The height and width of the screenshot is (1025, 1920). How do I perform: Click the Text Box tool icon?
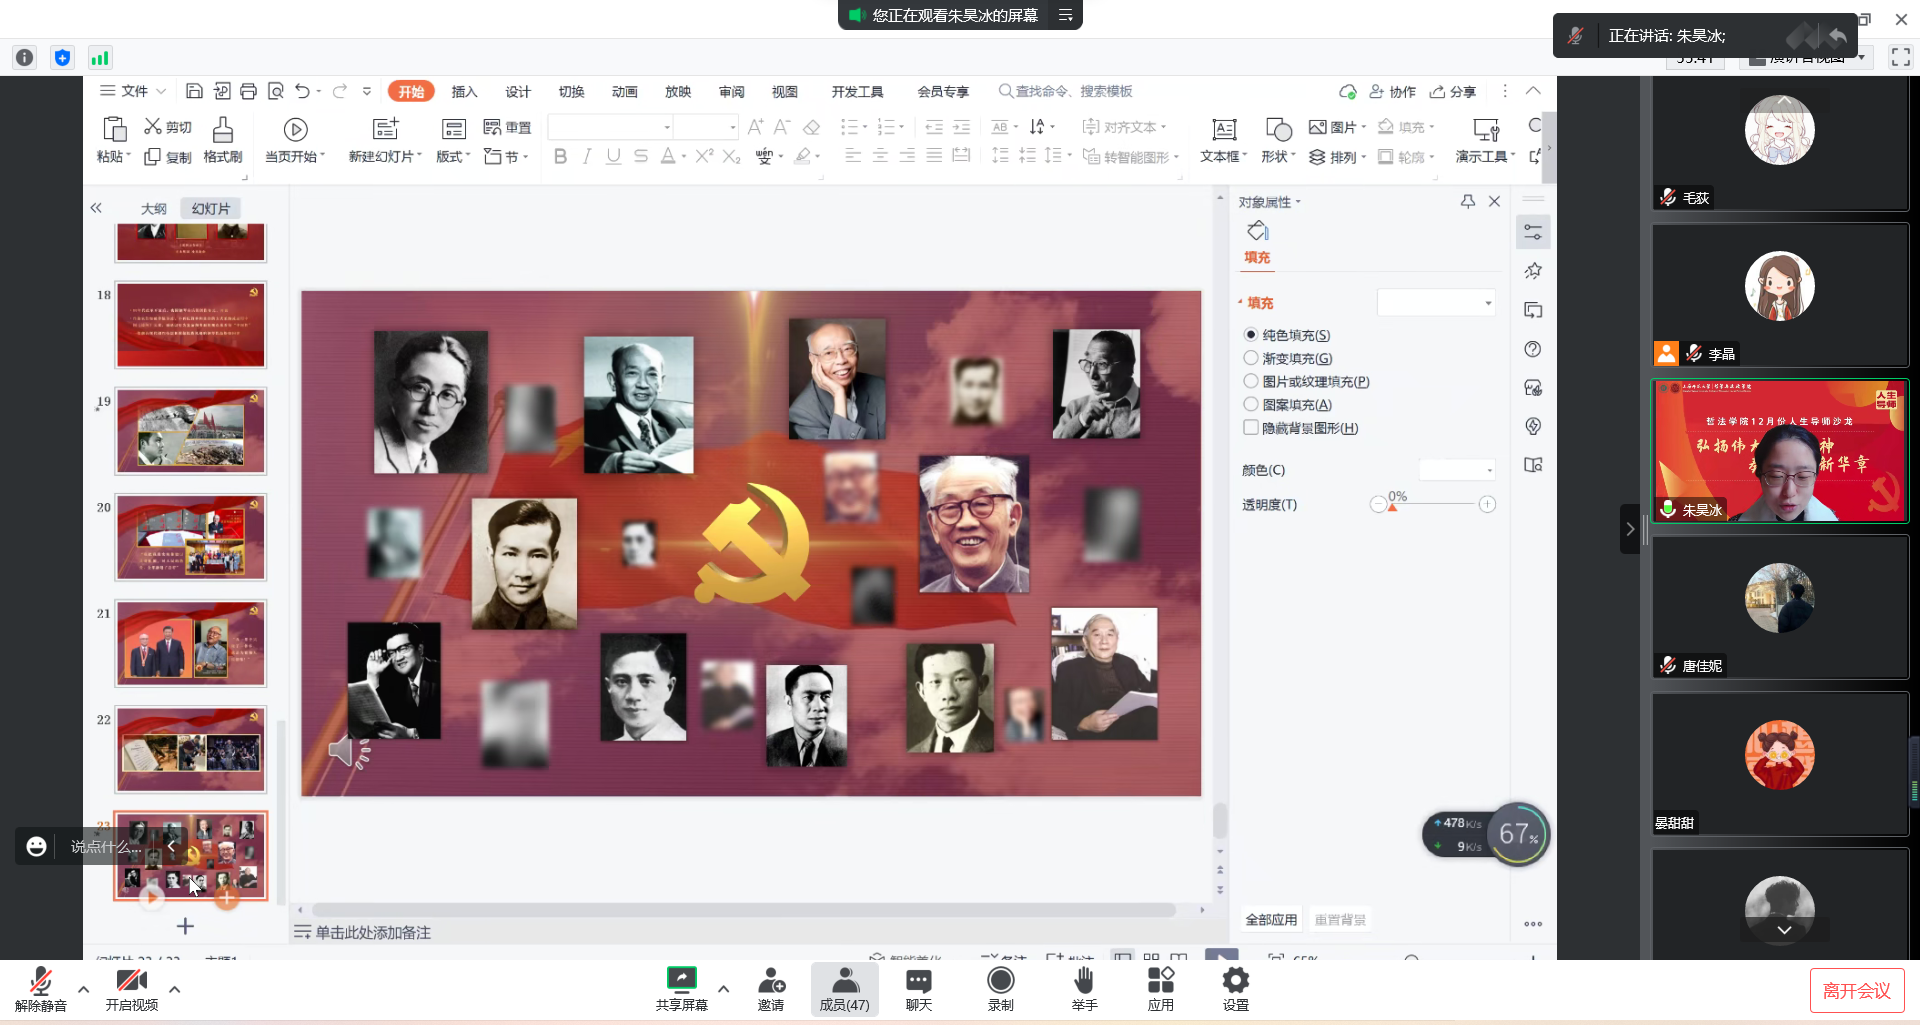tap(1223, 130)
